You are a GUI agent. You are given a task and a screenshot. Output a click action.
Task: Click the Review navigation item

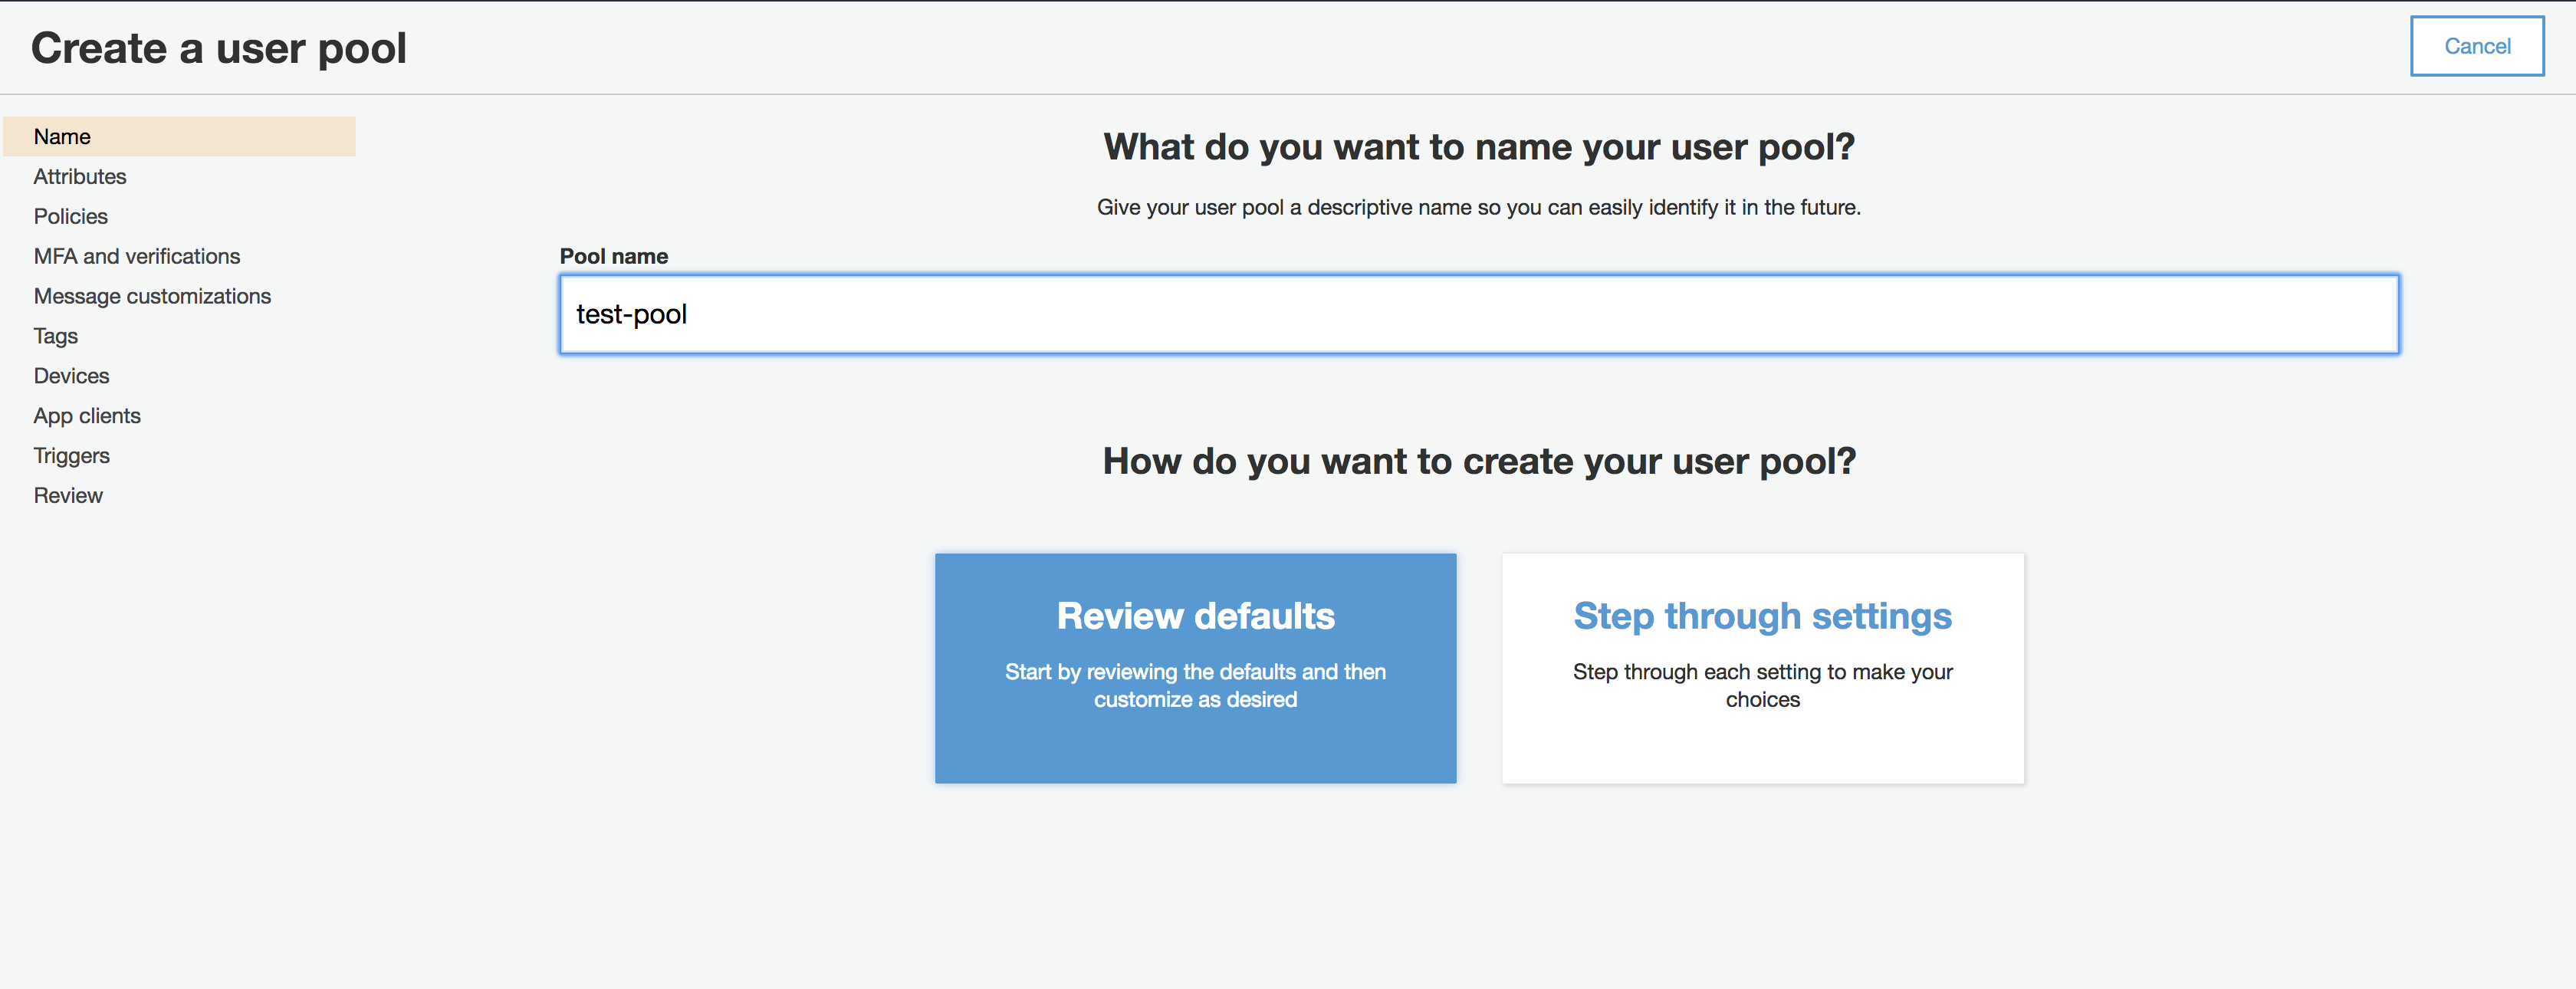click(66, 495)
